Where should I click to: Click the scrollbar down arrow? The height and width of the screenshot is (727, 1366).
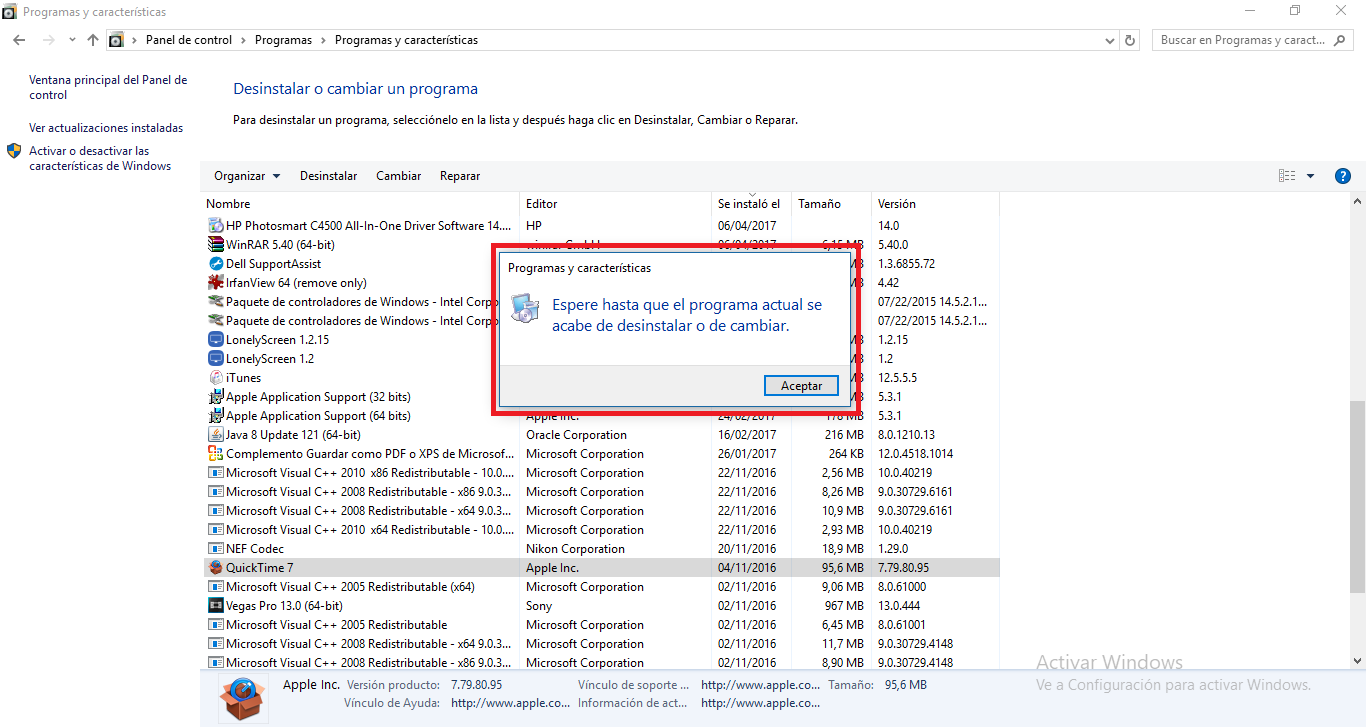(1357, 661)
